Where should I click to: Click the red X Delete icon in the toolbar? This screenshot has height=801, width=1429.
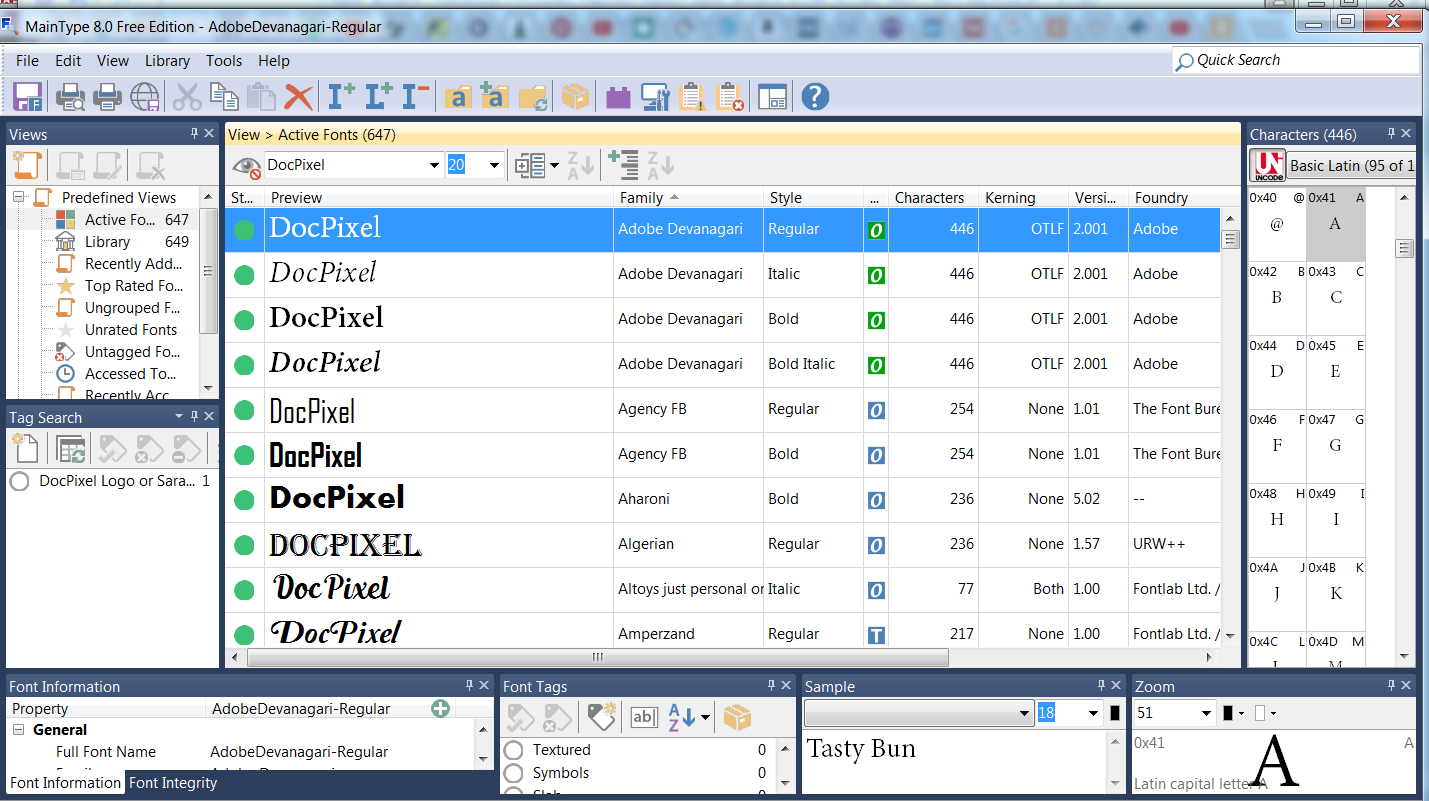(298, 97)
